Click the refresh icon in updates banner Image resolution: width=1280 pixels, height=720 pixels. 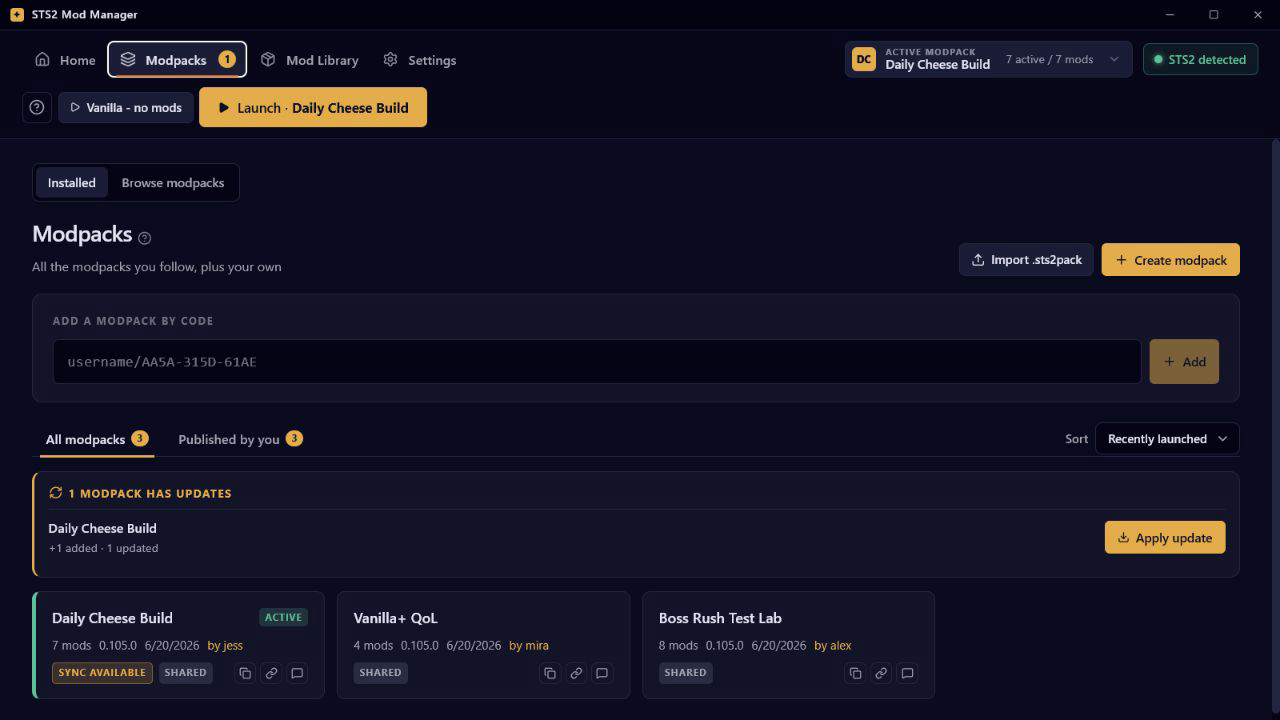[x=56, y=493]
